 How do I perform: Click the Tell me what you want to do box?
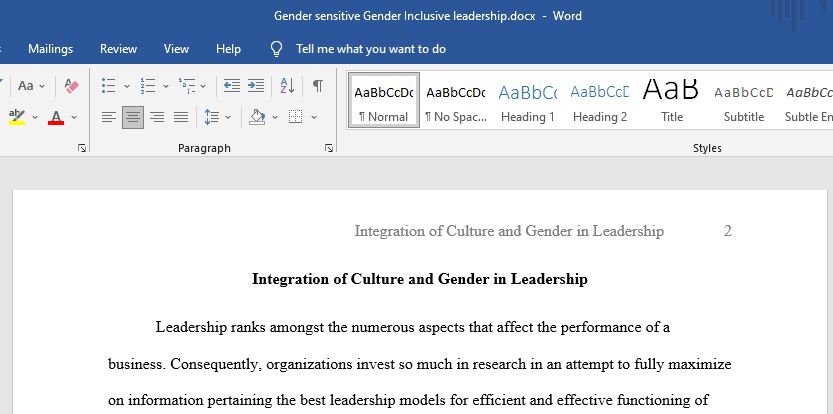pos(371,49)
